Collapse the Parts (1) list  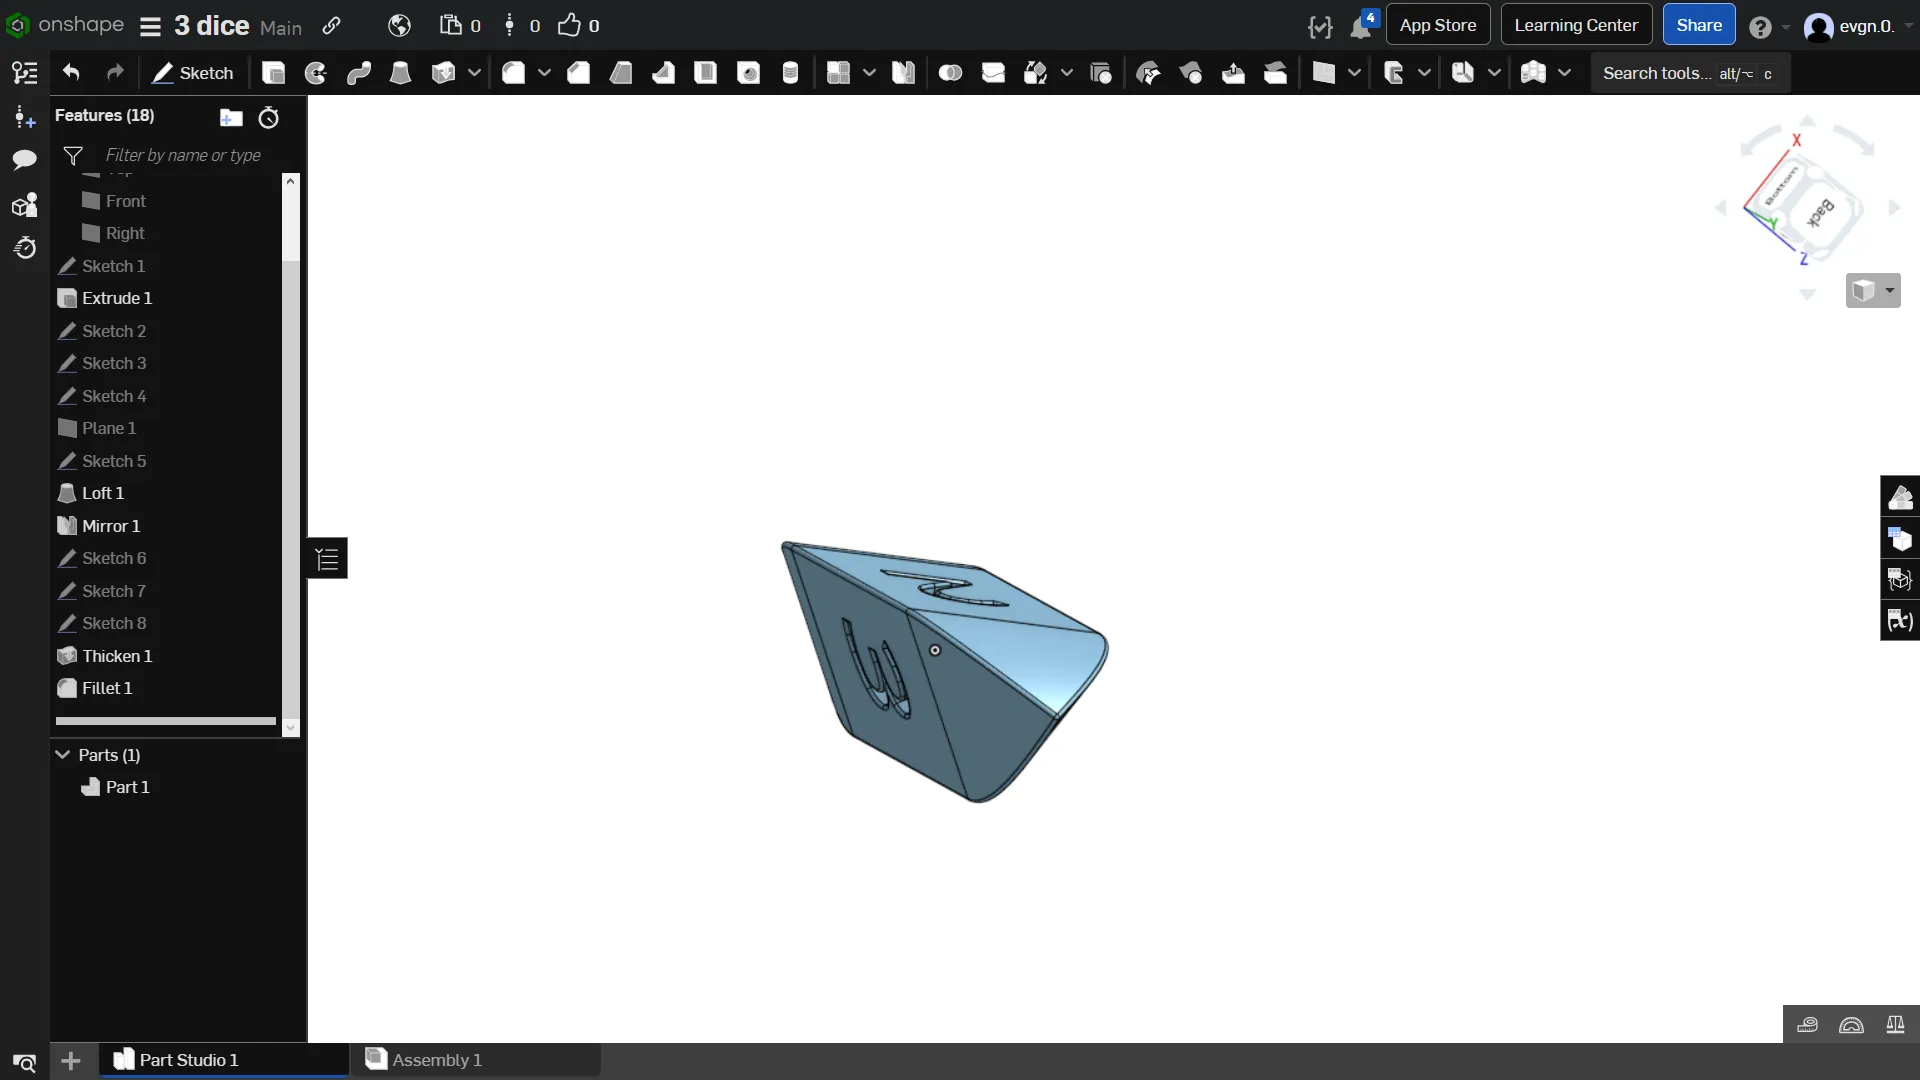(63, 755)
